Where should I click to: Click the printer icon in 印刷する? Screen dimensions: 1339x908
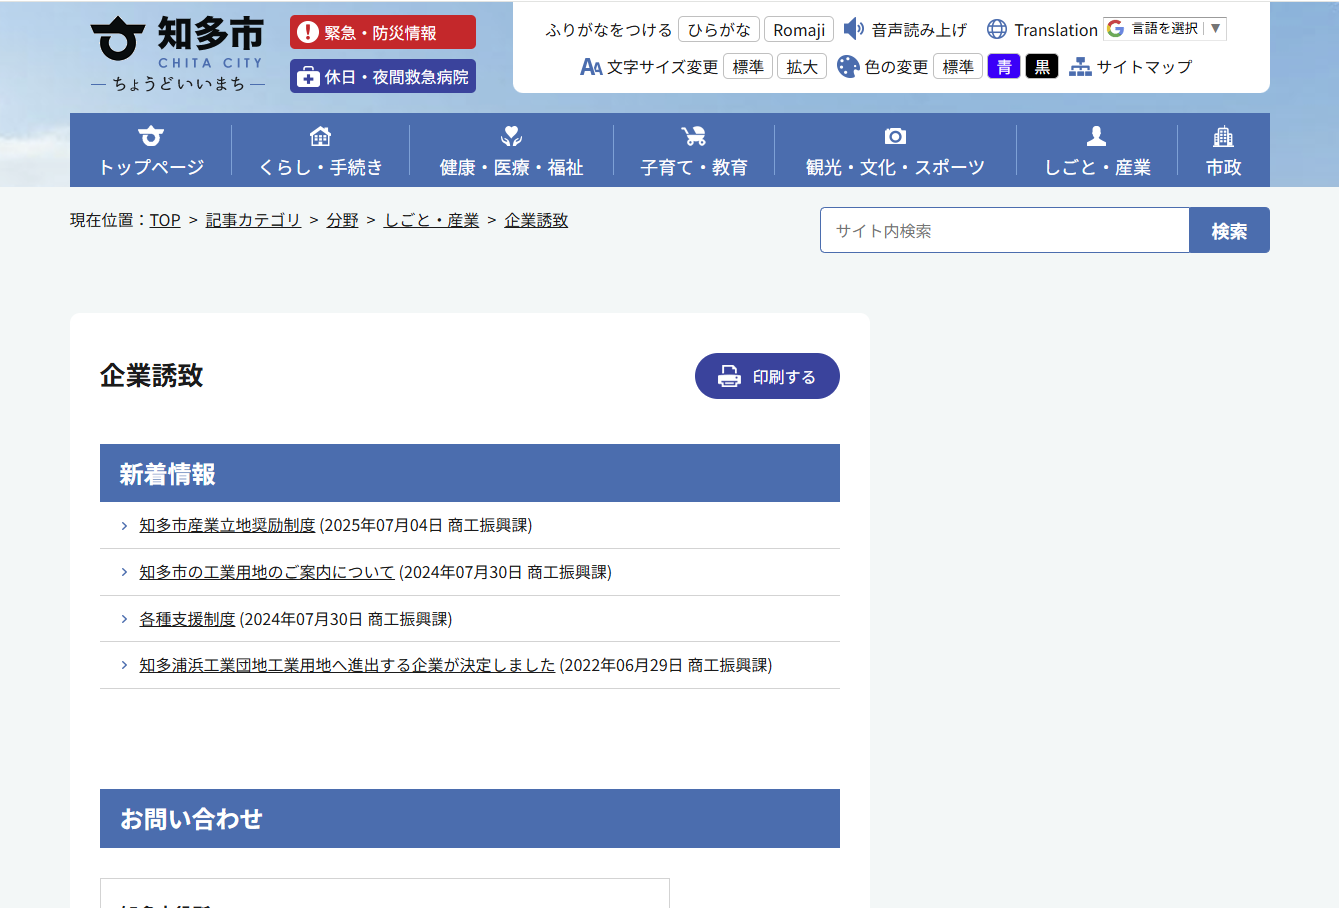pyautogui.click(x=730, y=376)
